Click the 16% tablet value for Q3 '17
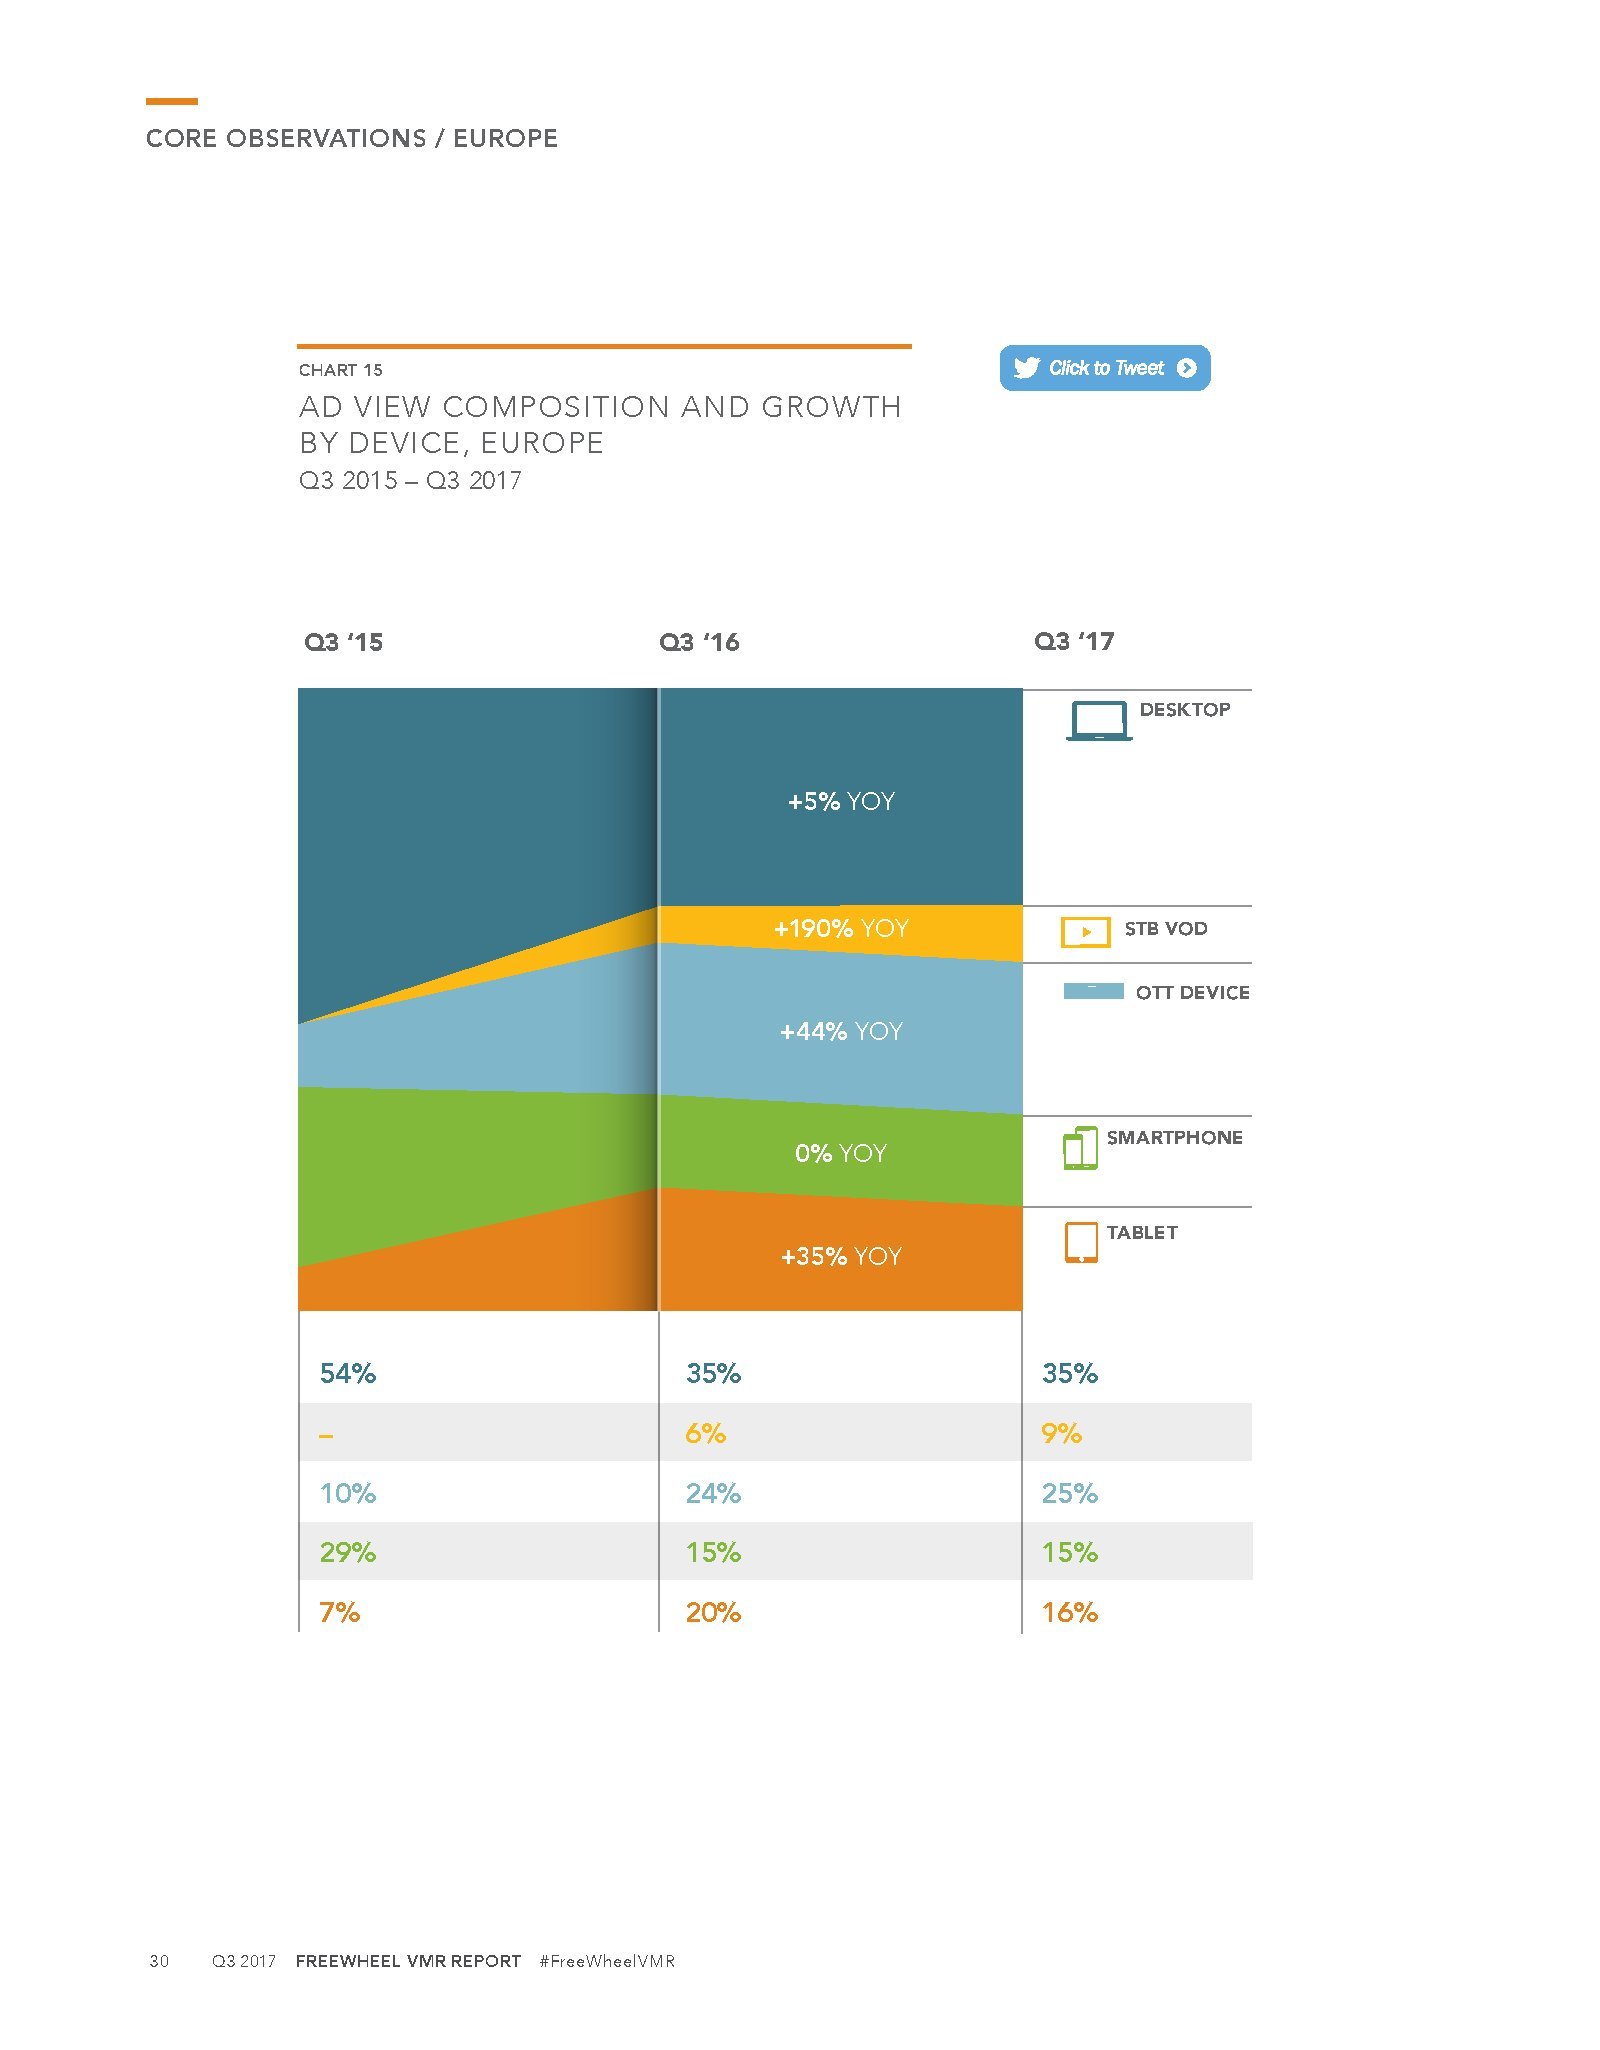Viewport: 1600px width, 2050px height. point(1070,1612)
